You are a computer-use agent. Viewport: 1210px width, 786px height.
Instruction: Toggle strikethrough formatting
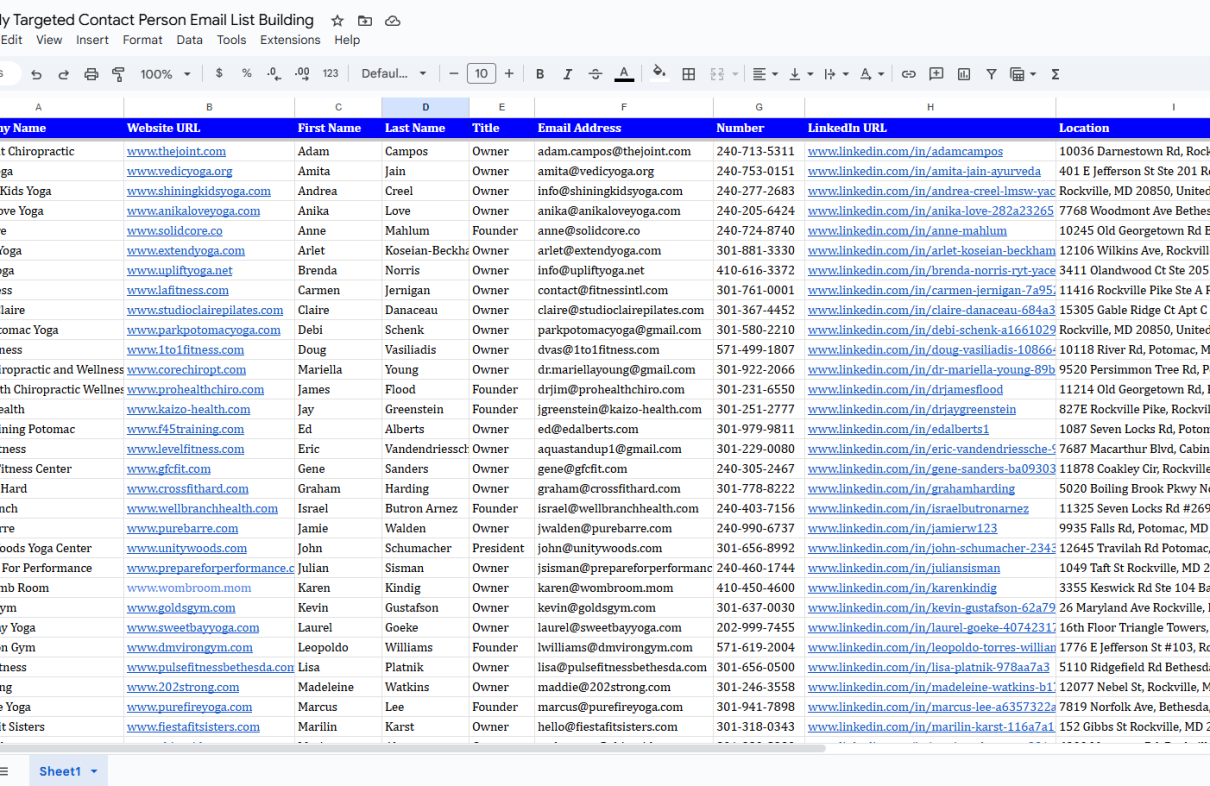click(596, 73)
